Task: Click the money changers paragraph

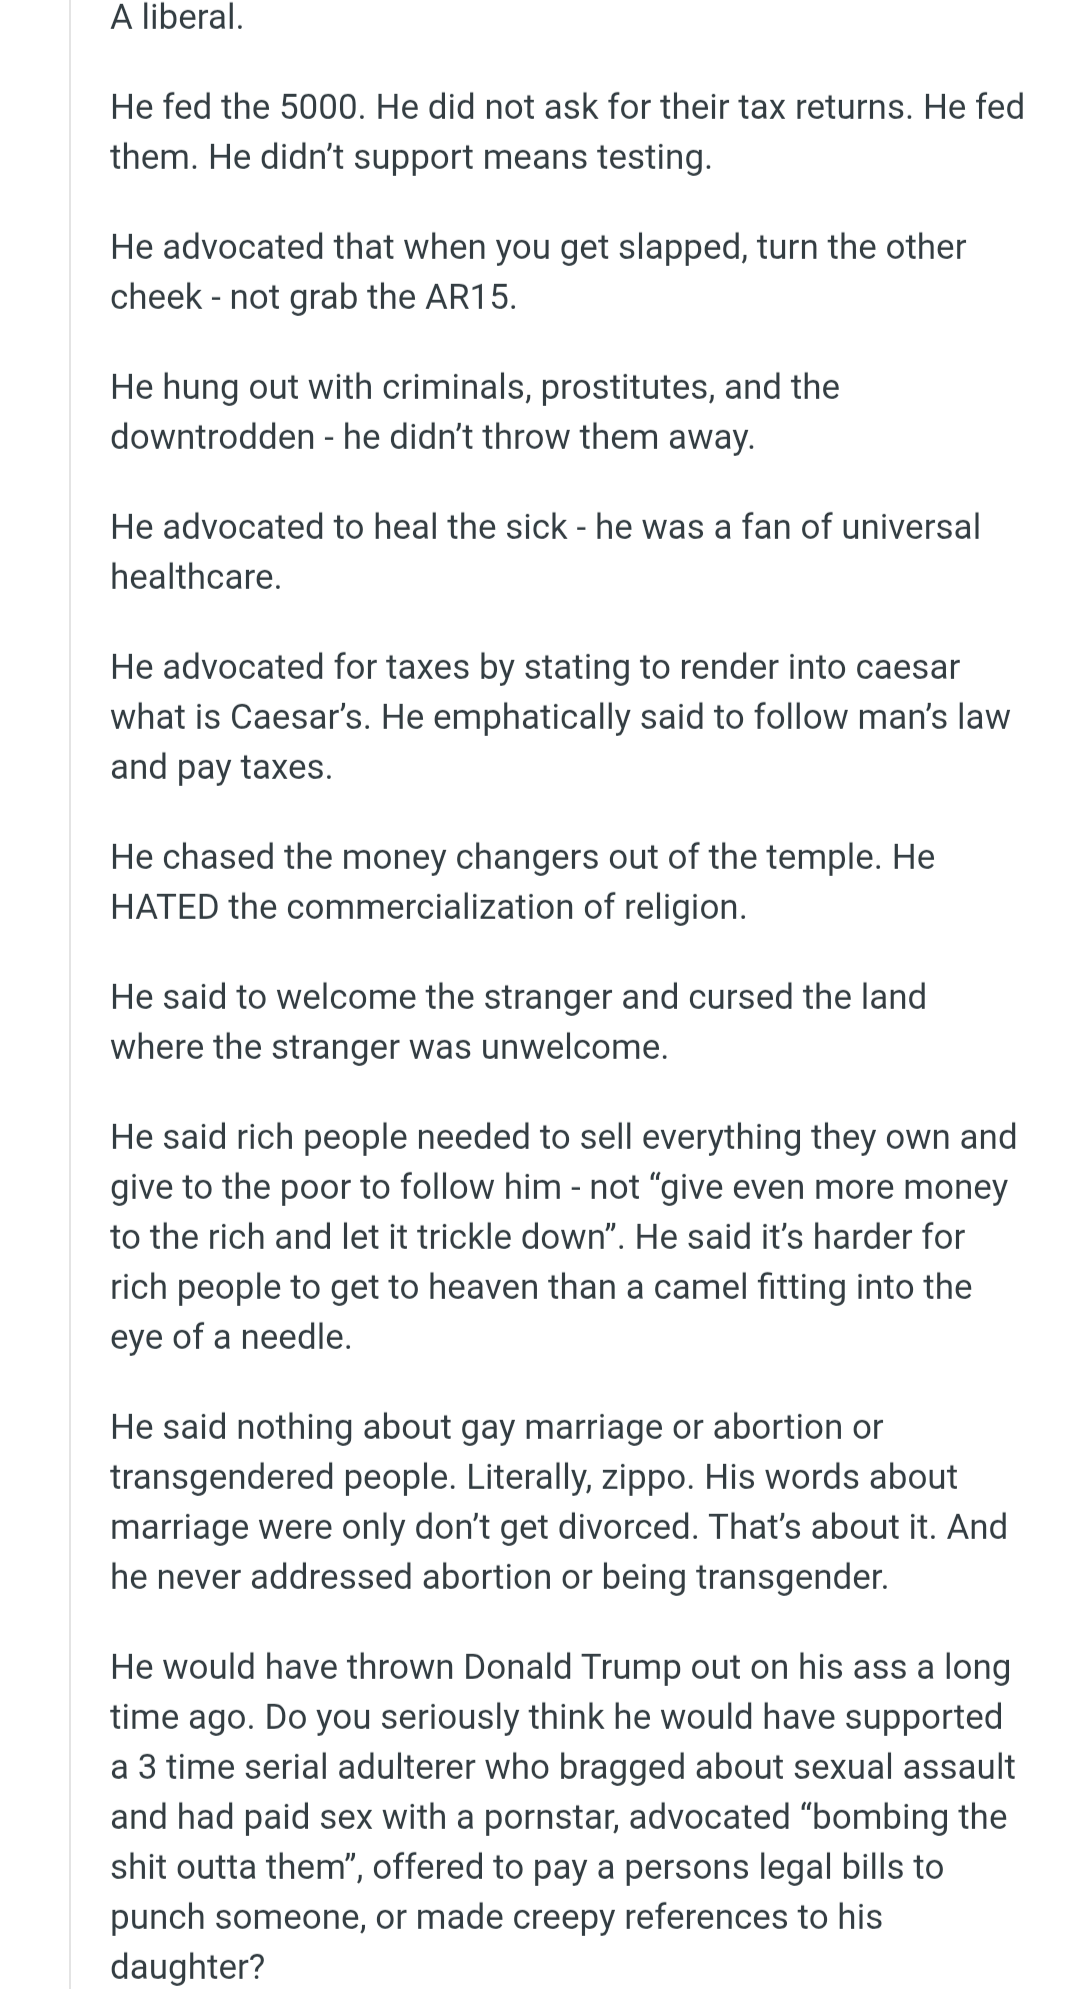Action: pos(522,882)
